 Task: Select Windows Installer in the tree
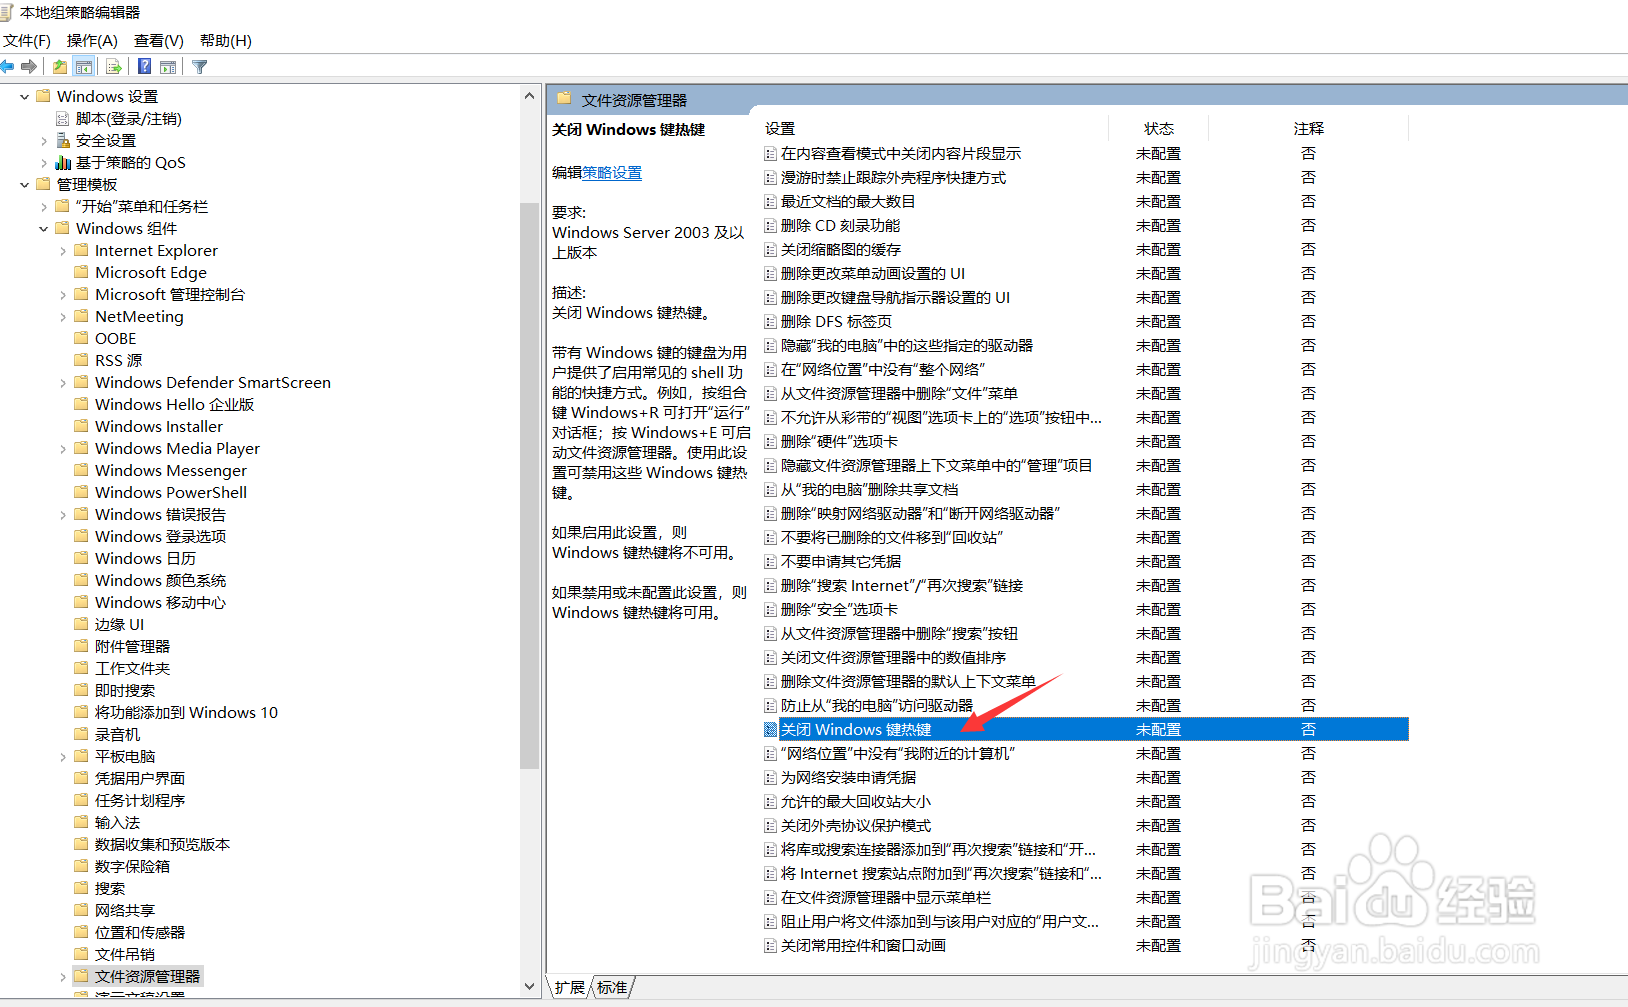159,427
